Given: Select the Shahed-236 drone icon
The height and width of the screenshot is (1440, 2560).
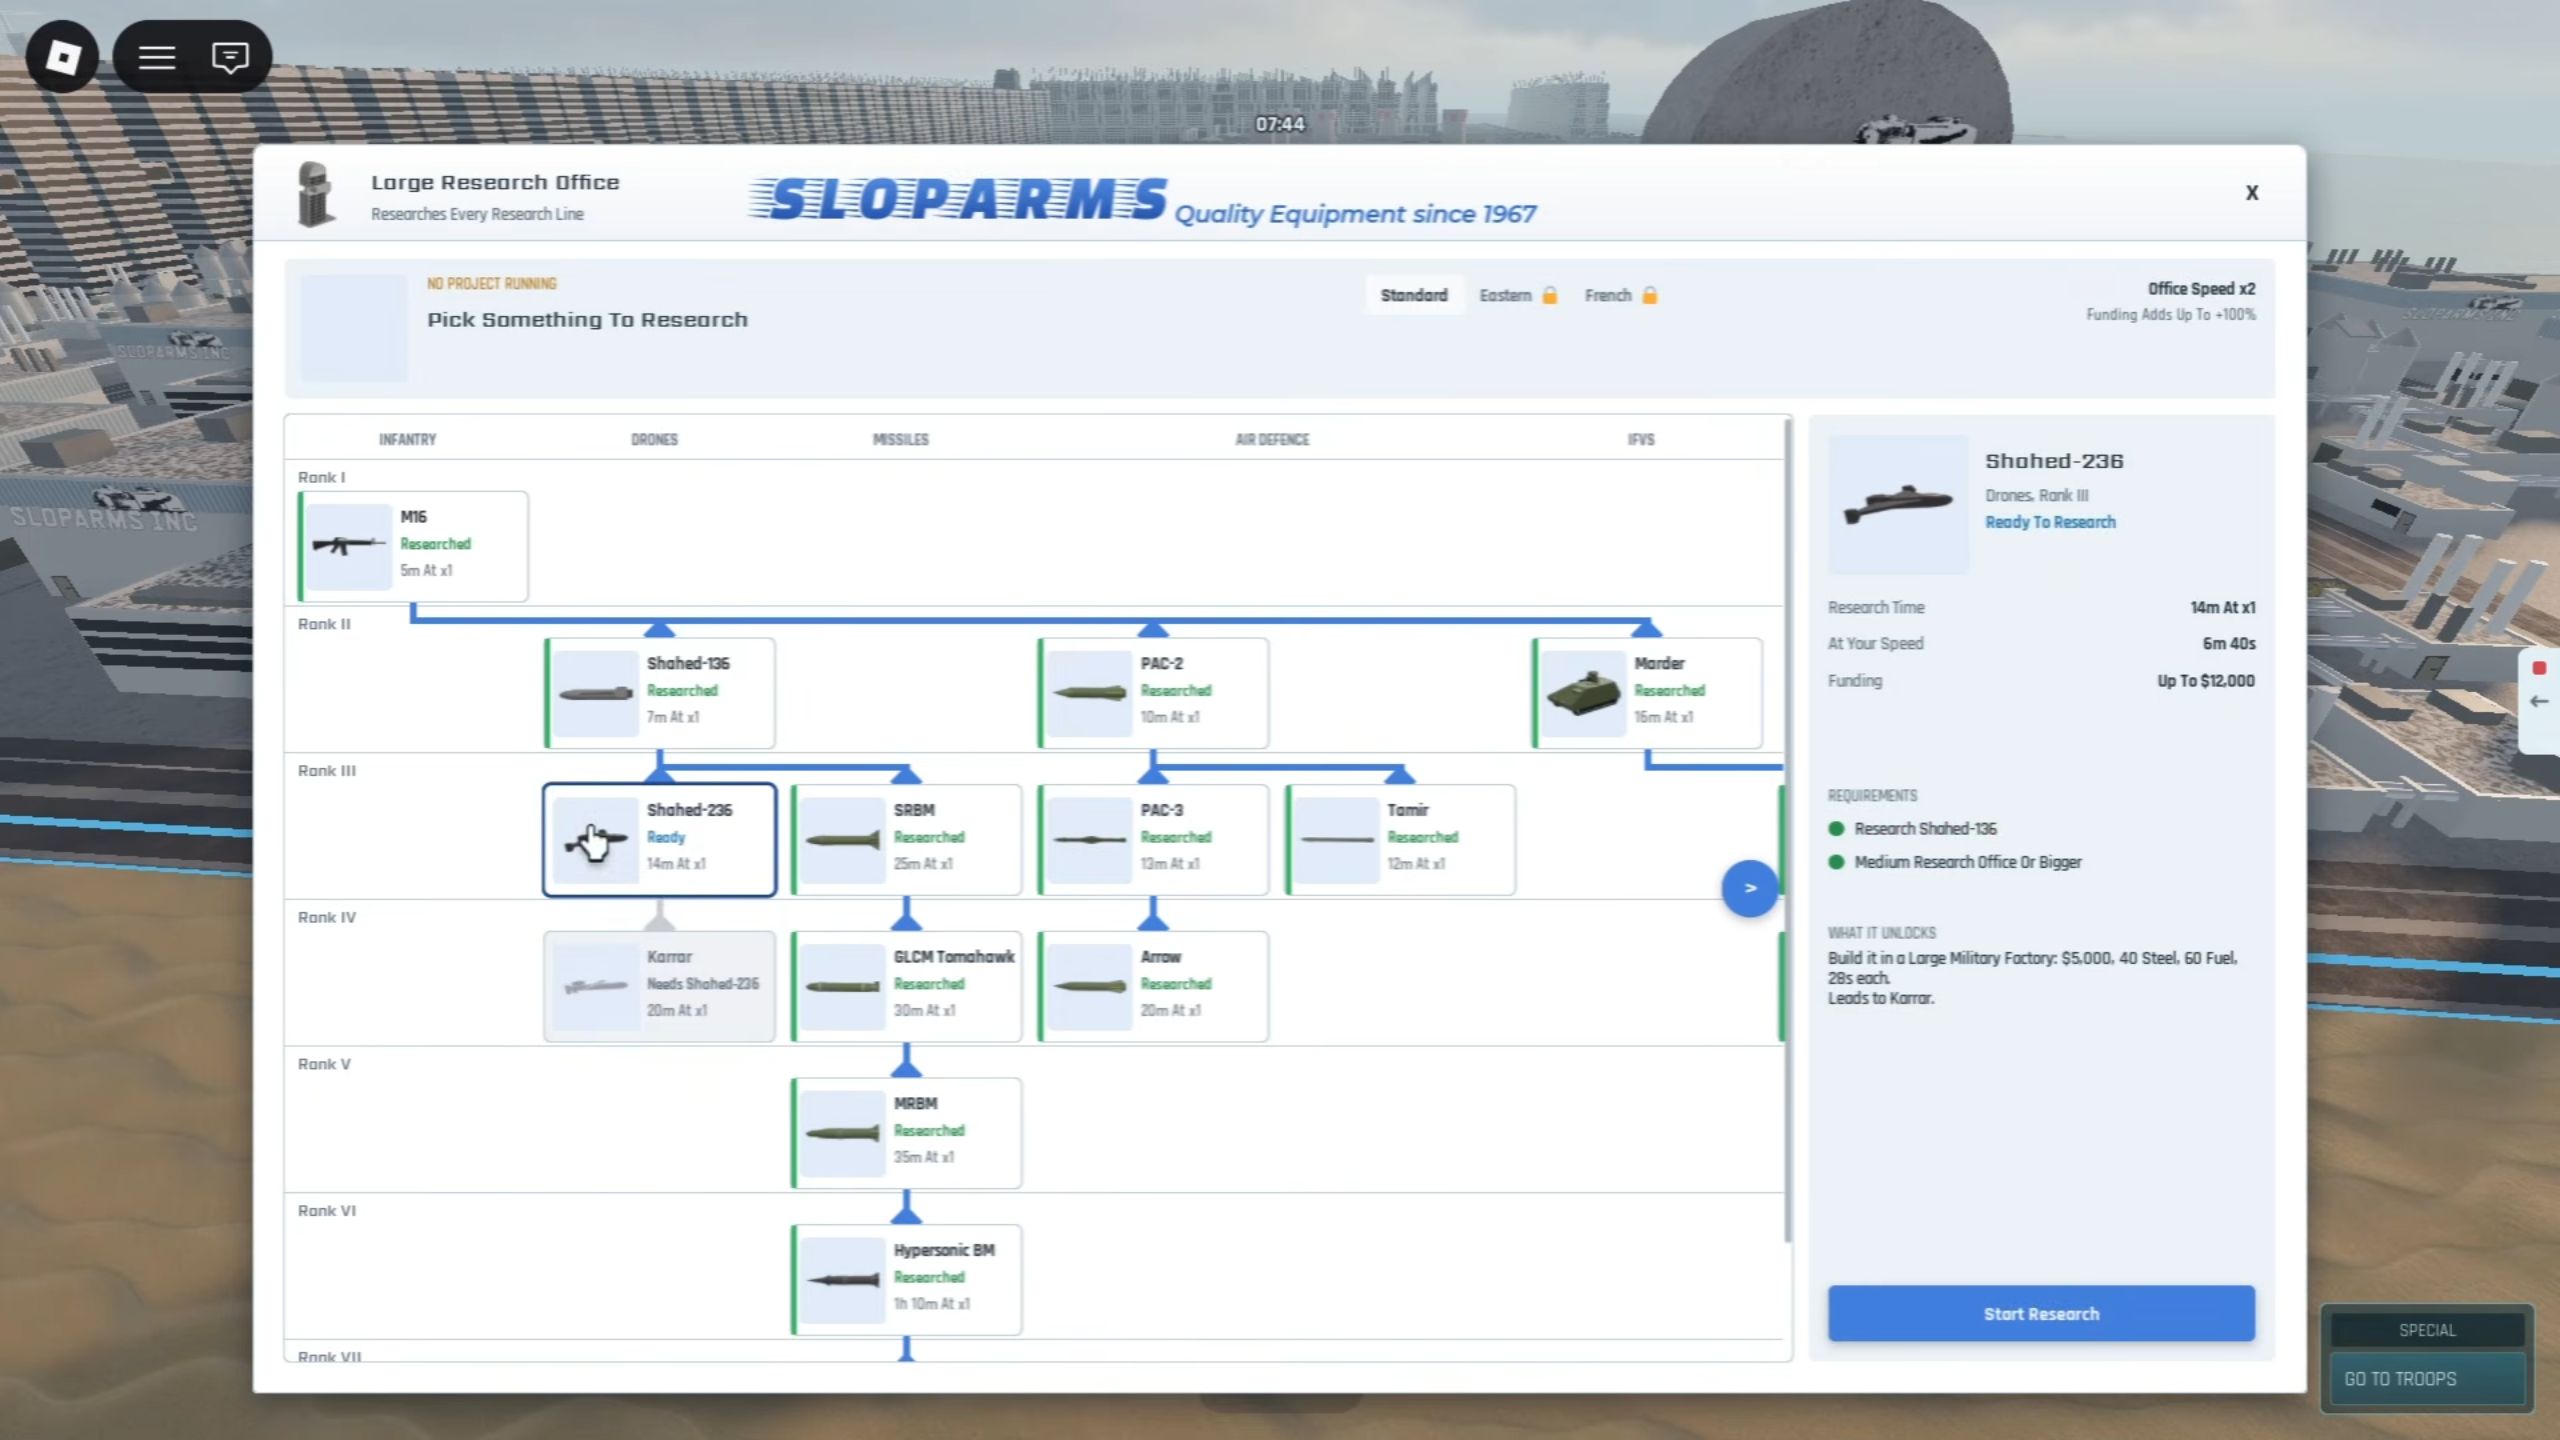Looking at the screenshot, I should click(596, 840).
